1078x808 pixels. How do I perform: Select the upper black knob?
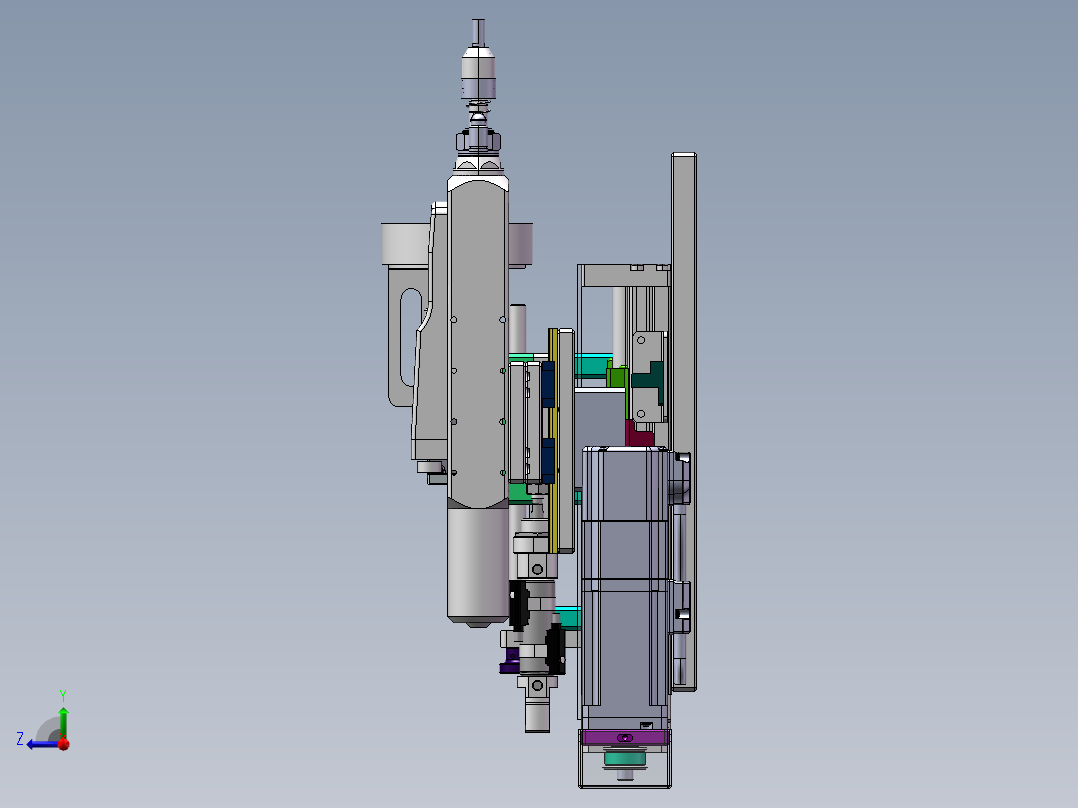518,604
